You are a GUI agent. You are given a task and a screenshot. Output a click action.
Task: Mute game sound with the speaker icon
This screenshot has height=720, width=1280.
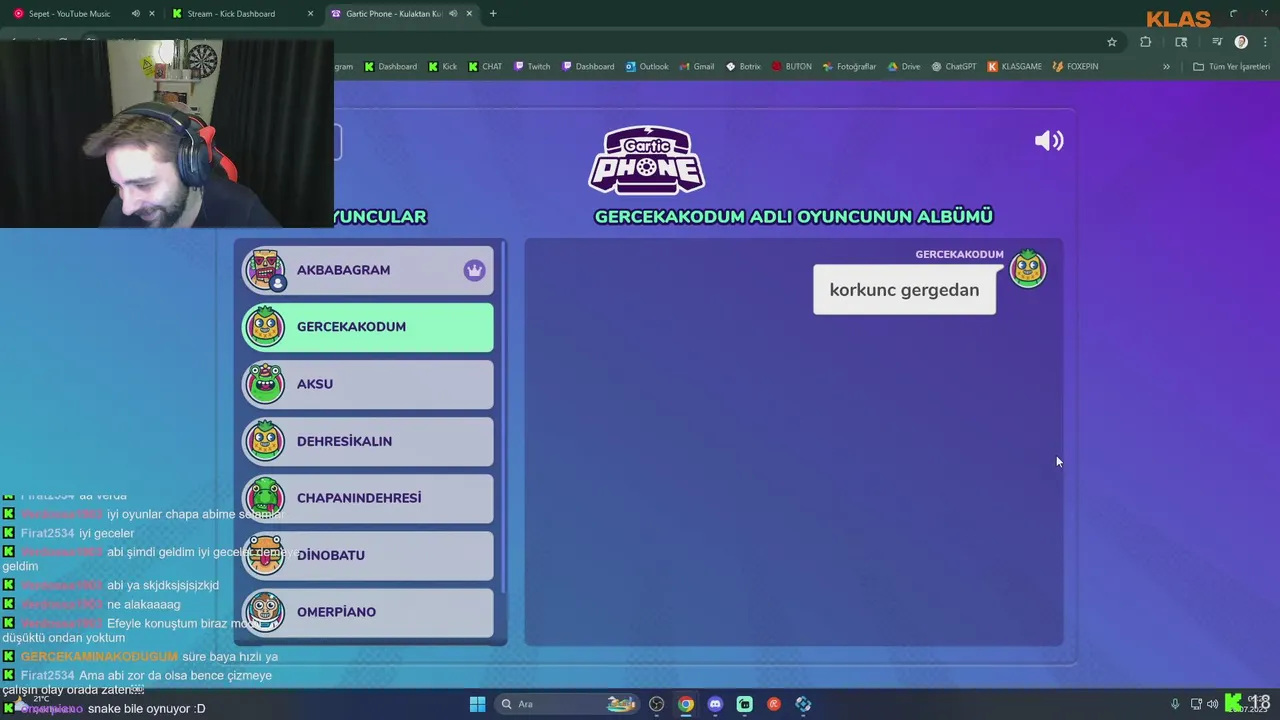pyautogui.click(x=1049, y=141)
